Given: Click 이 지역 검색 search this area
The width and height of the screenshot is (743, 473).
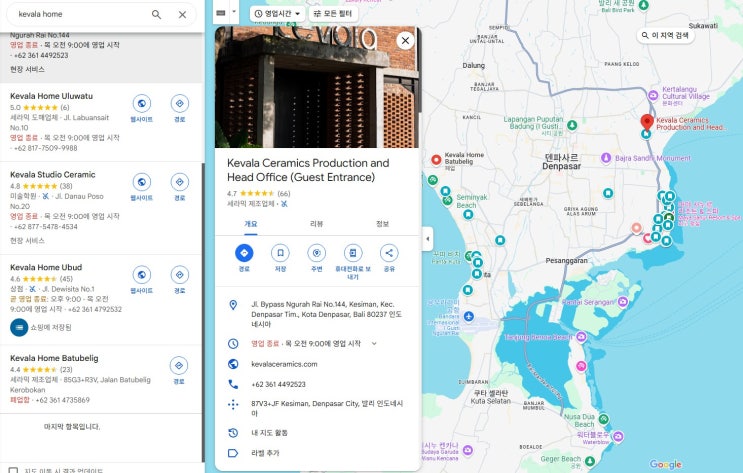Looking at the screenshot, I should pyautogui.click(x=665, y=35).
